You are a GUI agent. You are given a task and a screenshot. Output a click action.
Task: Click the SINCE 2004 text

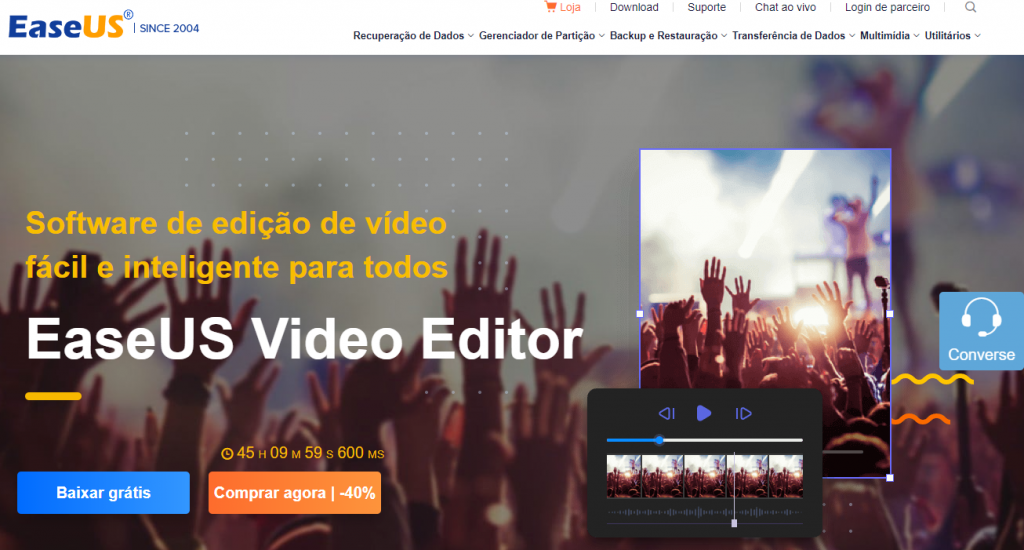click(169, 28)
